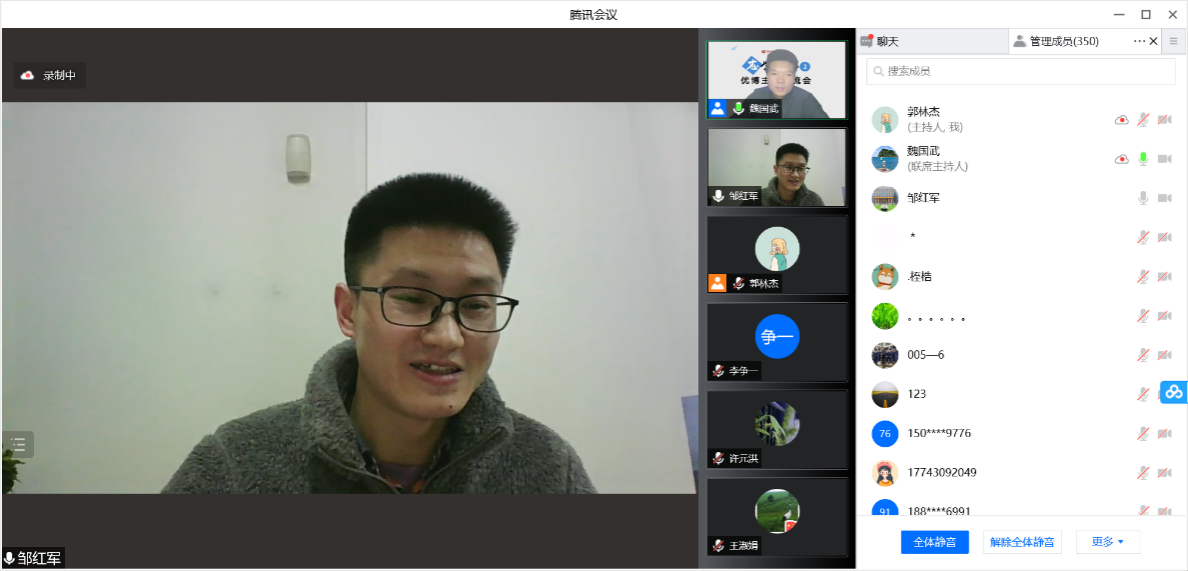Viewport: 1188px width, 571px height.
Task: Unmute 郭林杰's microphone in member list
Action: (1143, 120)
